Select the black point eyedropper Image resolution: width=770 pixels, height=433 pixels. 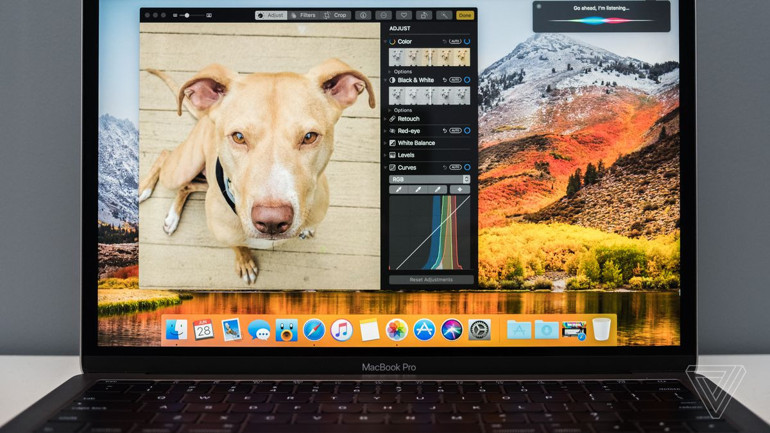pyautogui.click(x=399, y=189)
